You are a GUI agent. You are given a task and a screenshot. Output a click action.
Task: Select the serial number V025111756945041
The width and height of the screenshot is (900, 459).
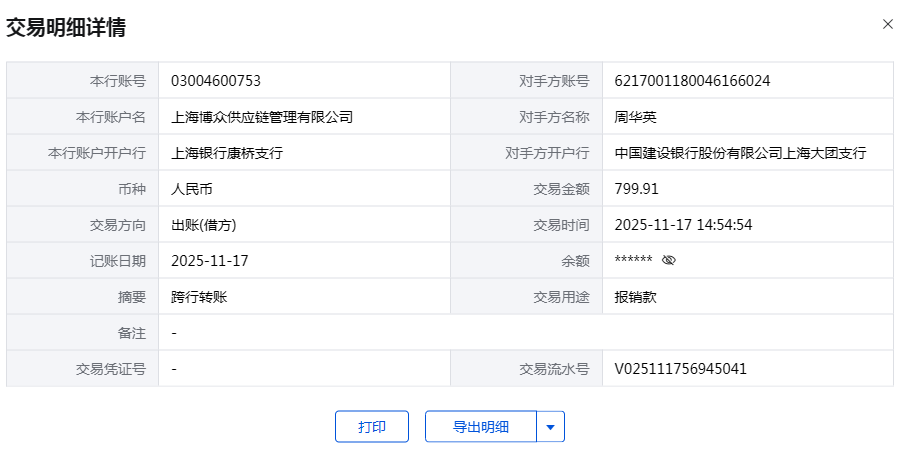point(680,369)
